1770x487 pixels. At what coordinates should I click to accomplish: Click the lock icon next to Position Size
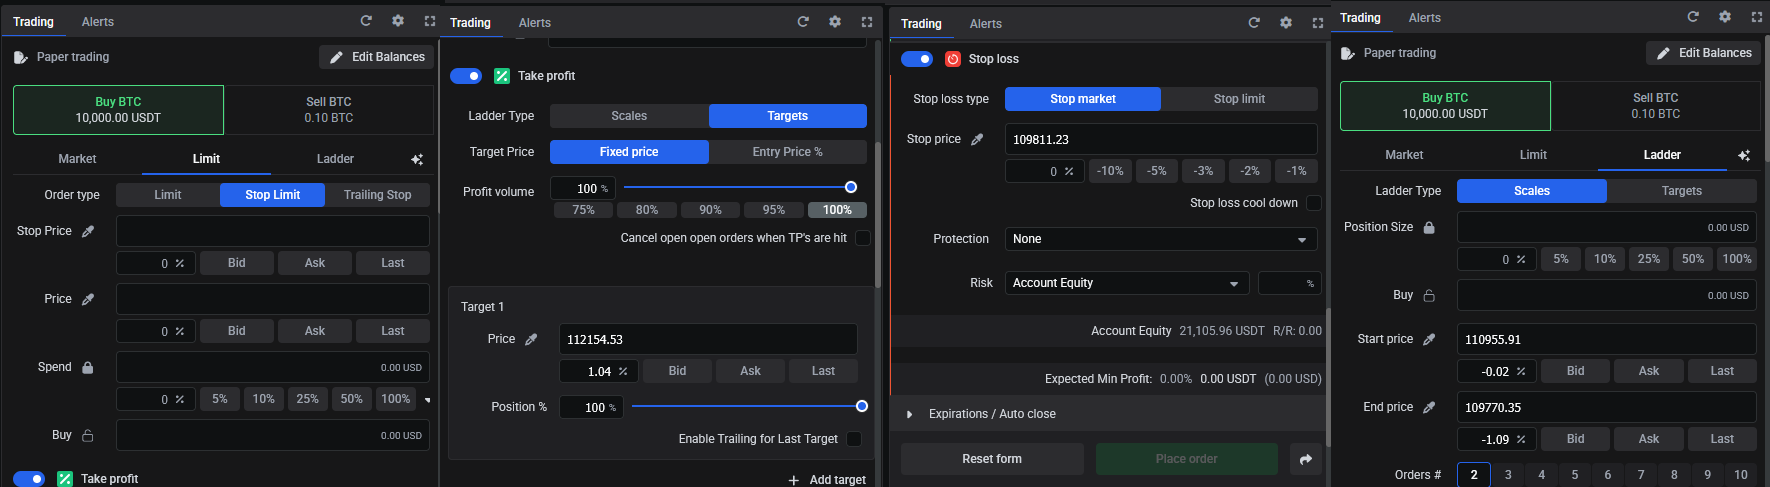coord(1429,227)
